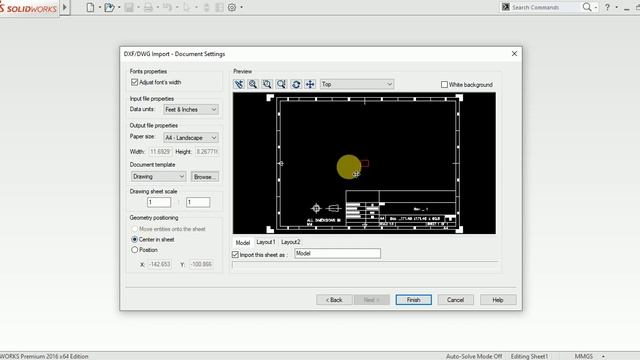This screenshot has height=360, width=640.
Task: Click the zoom in/out magnifier icon
Action: pos(281,84)
